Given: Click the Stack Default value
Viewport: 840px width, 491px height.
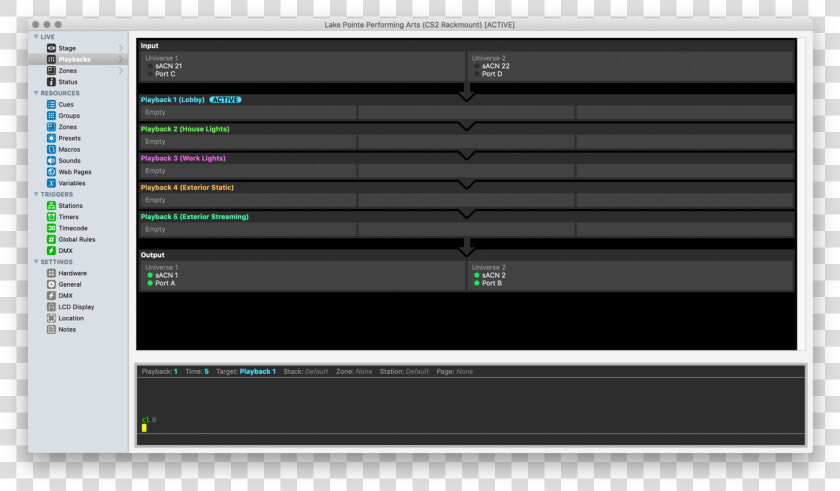Looking at the screenshot, I should coord(316,372).
